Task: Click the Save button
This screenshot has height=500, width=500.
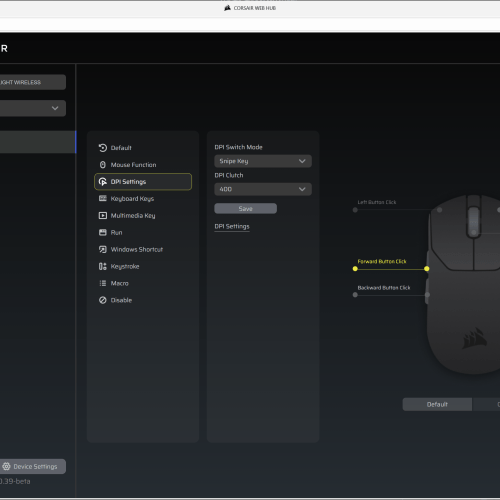Action: tap(245, 209)
